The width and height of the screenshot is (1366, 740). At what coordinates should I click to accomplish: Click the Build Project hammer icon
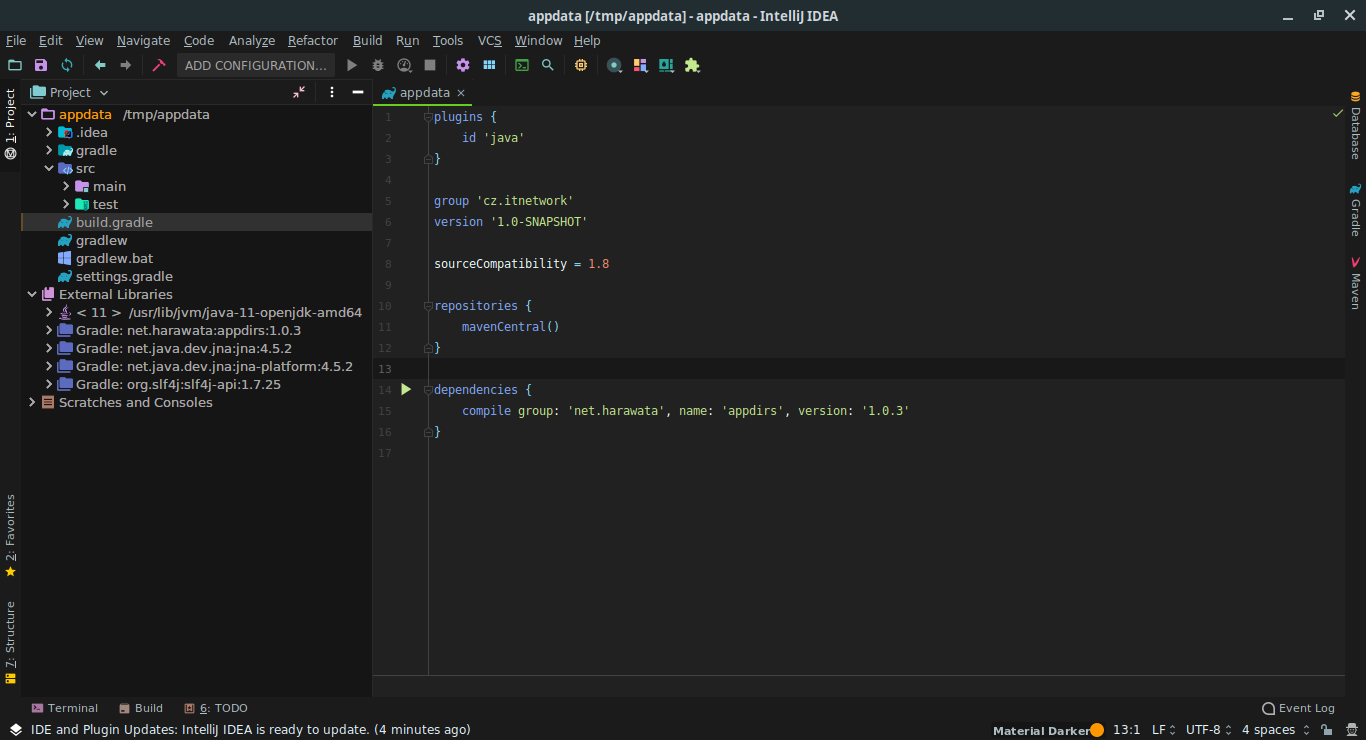[x=158, y=65]
